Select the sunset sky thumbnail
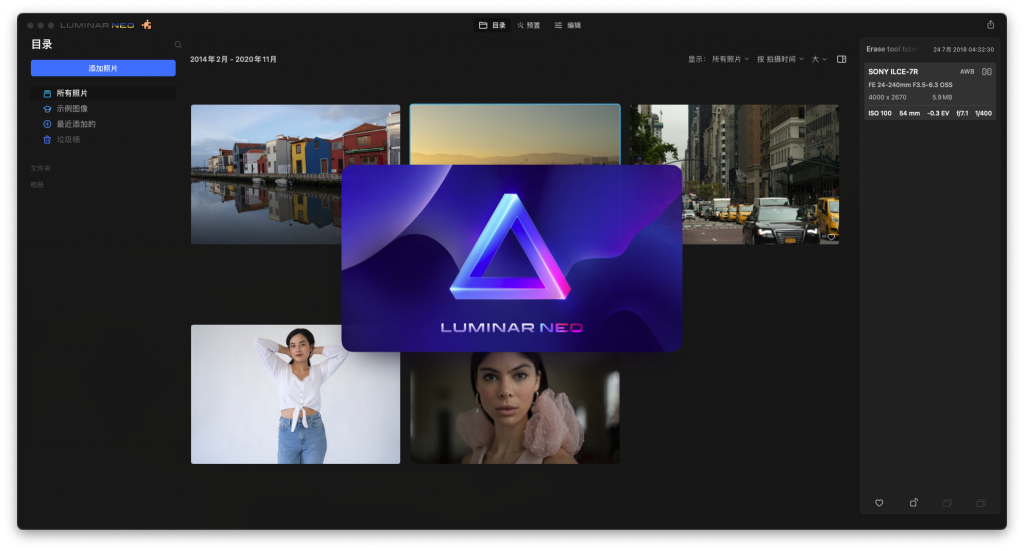 (x=515, y=134)
